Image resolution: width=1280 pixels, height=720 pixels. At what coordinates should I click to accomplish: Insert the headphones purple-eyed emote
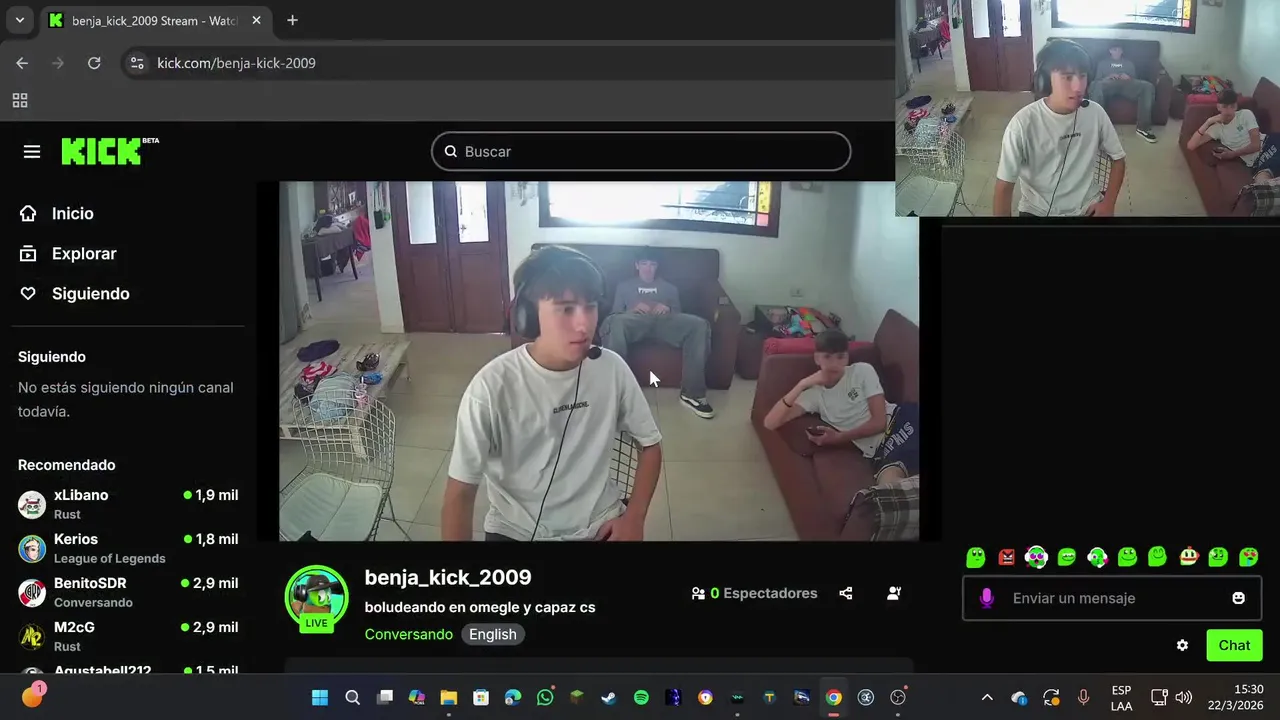1036,557
